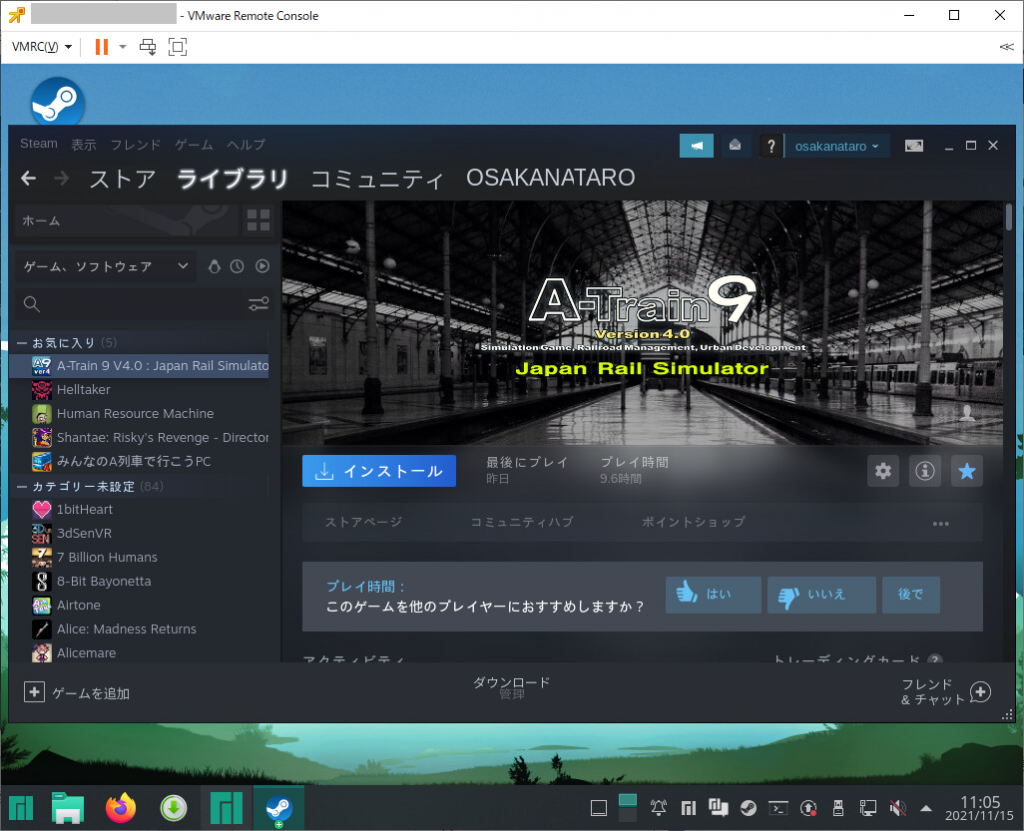Click the Steam forward navigation arrow
1024x831 pixels.
click(61, 178)
